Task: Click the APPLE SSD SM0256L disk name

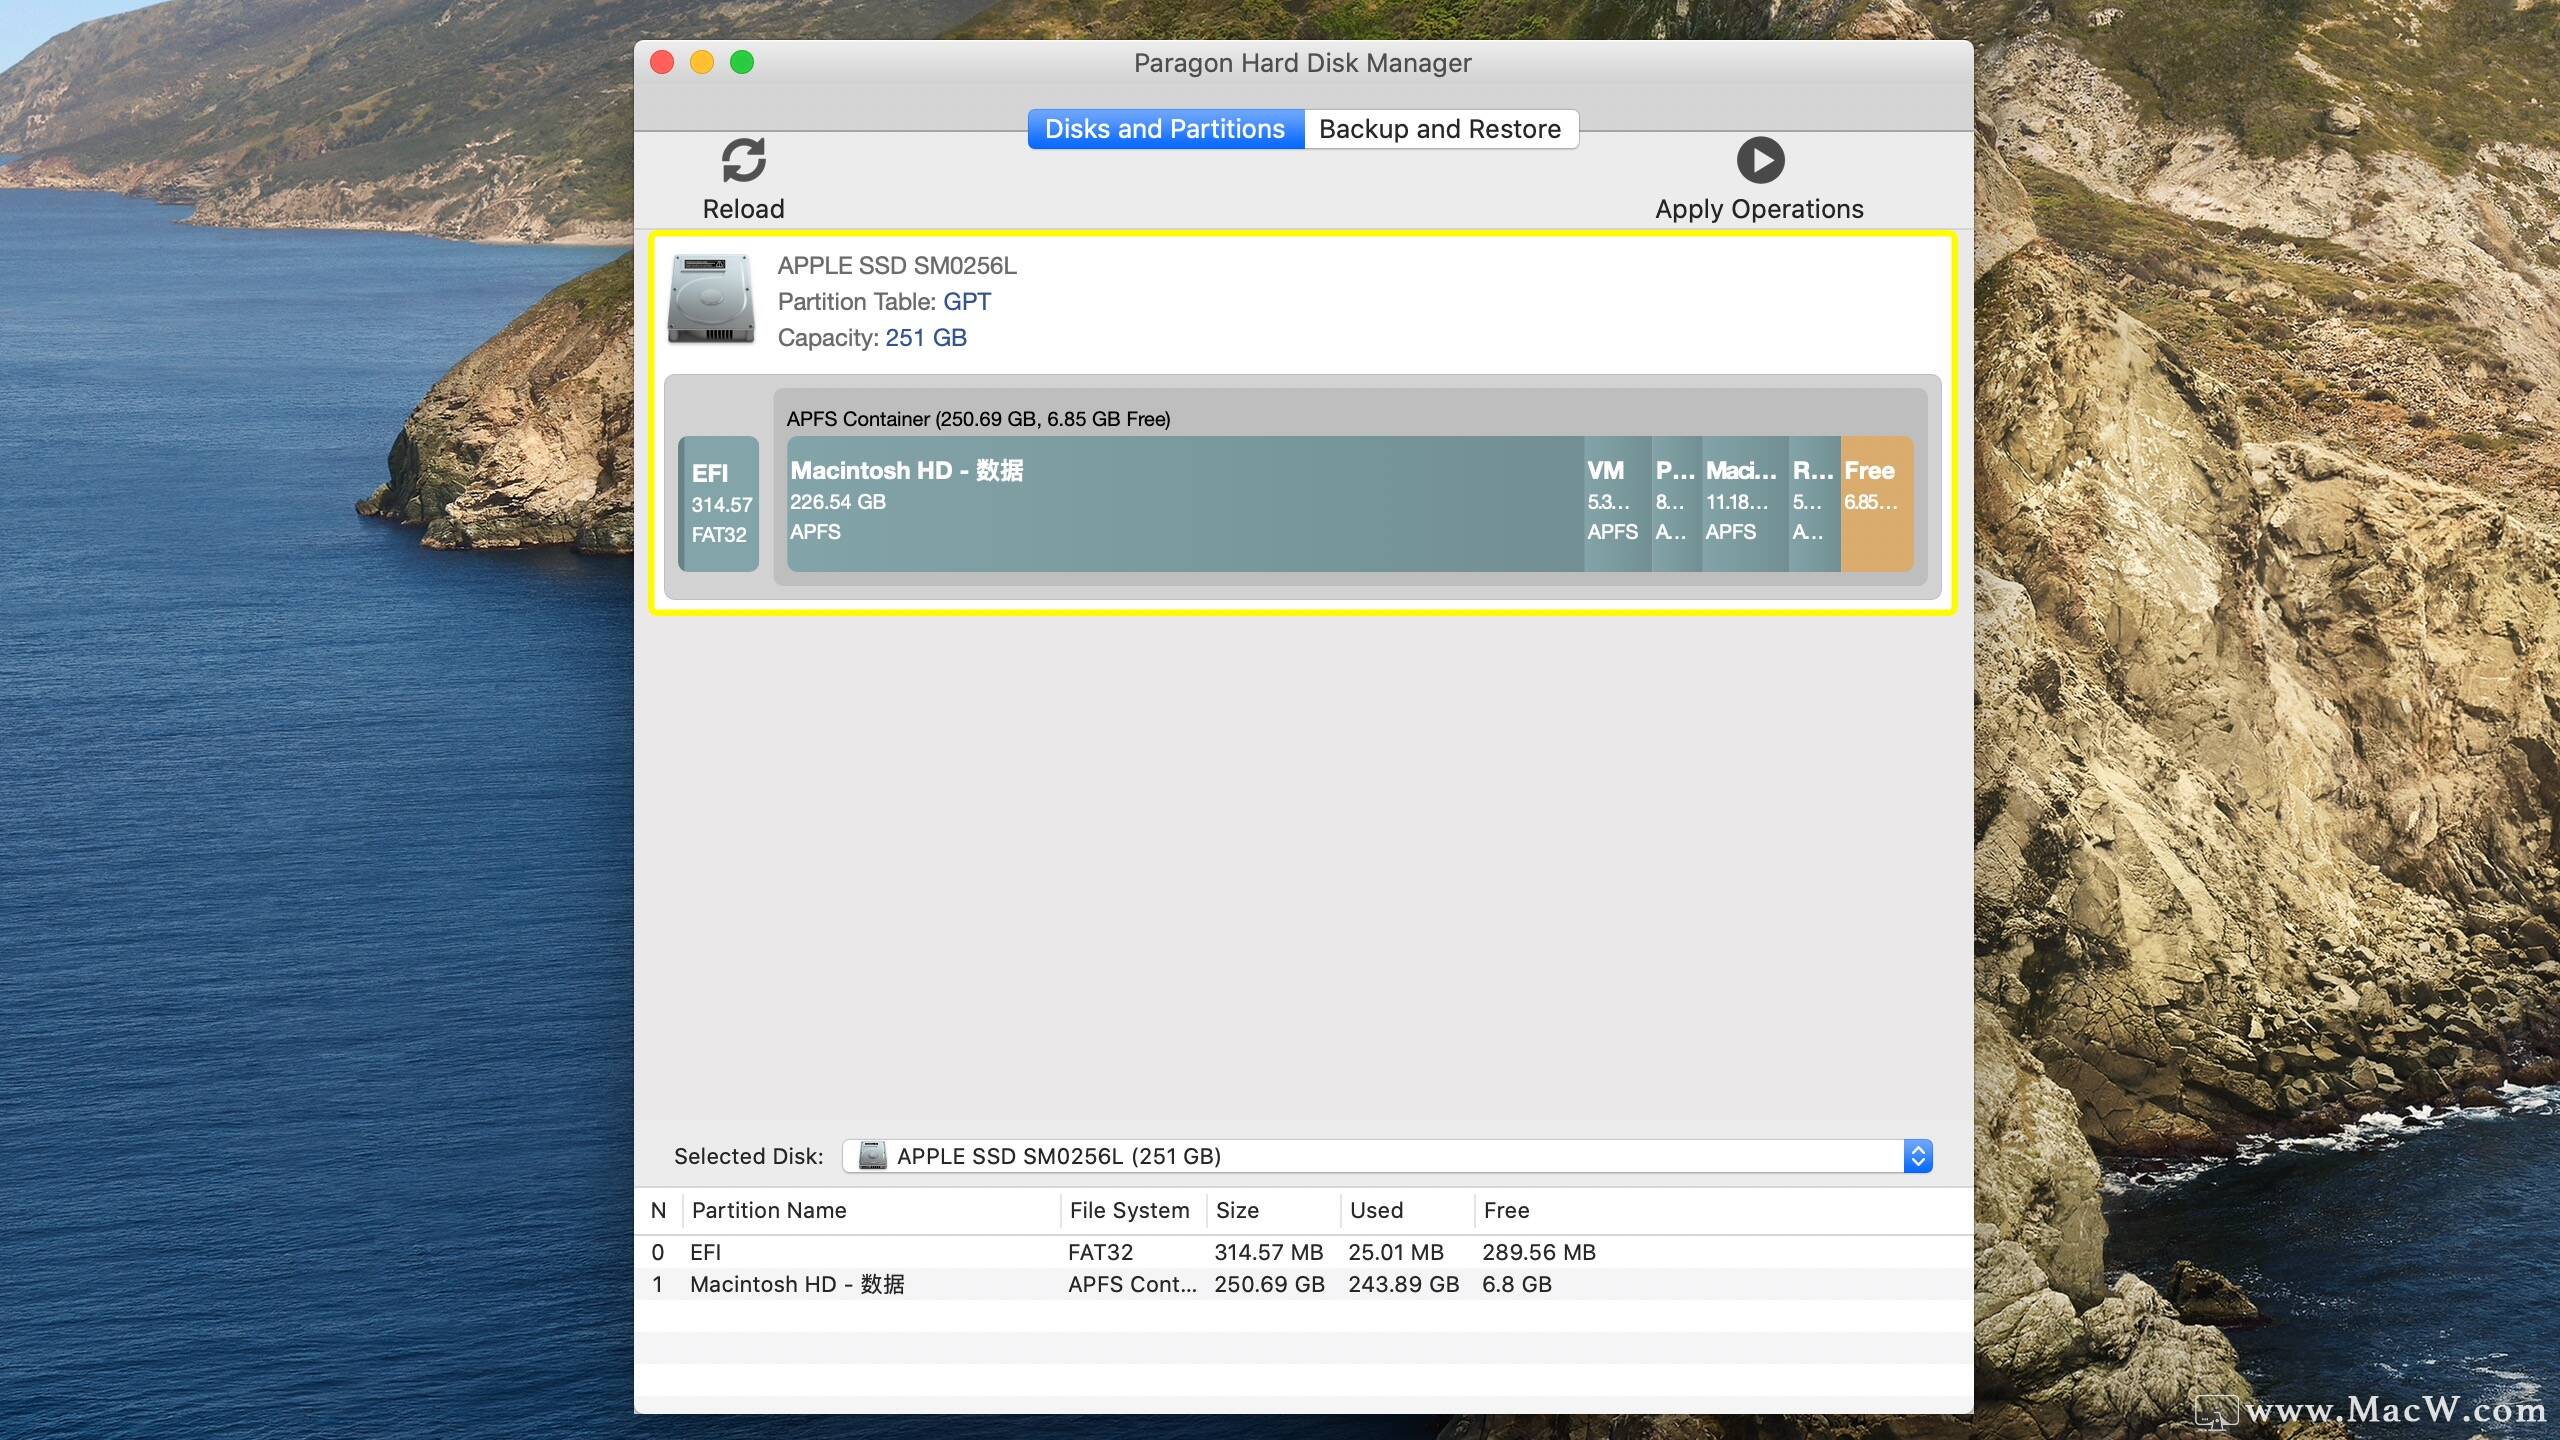Action: [x=897, y=266]
